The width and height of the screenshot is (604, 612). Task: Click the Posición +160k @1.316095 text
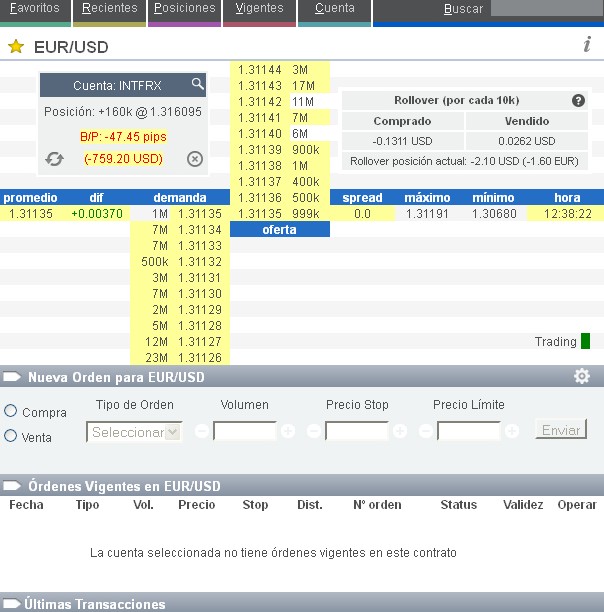pyautogui.click(x=123, y=112)
